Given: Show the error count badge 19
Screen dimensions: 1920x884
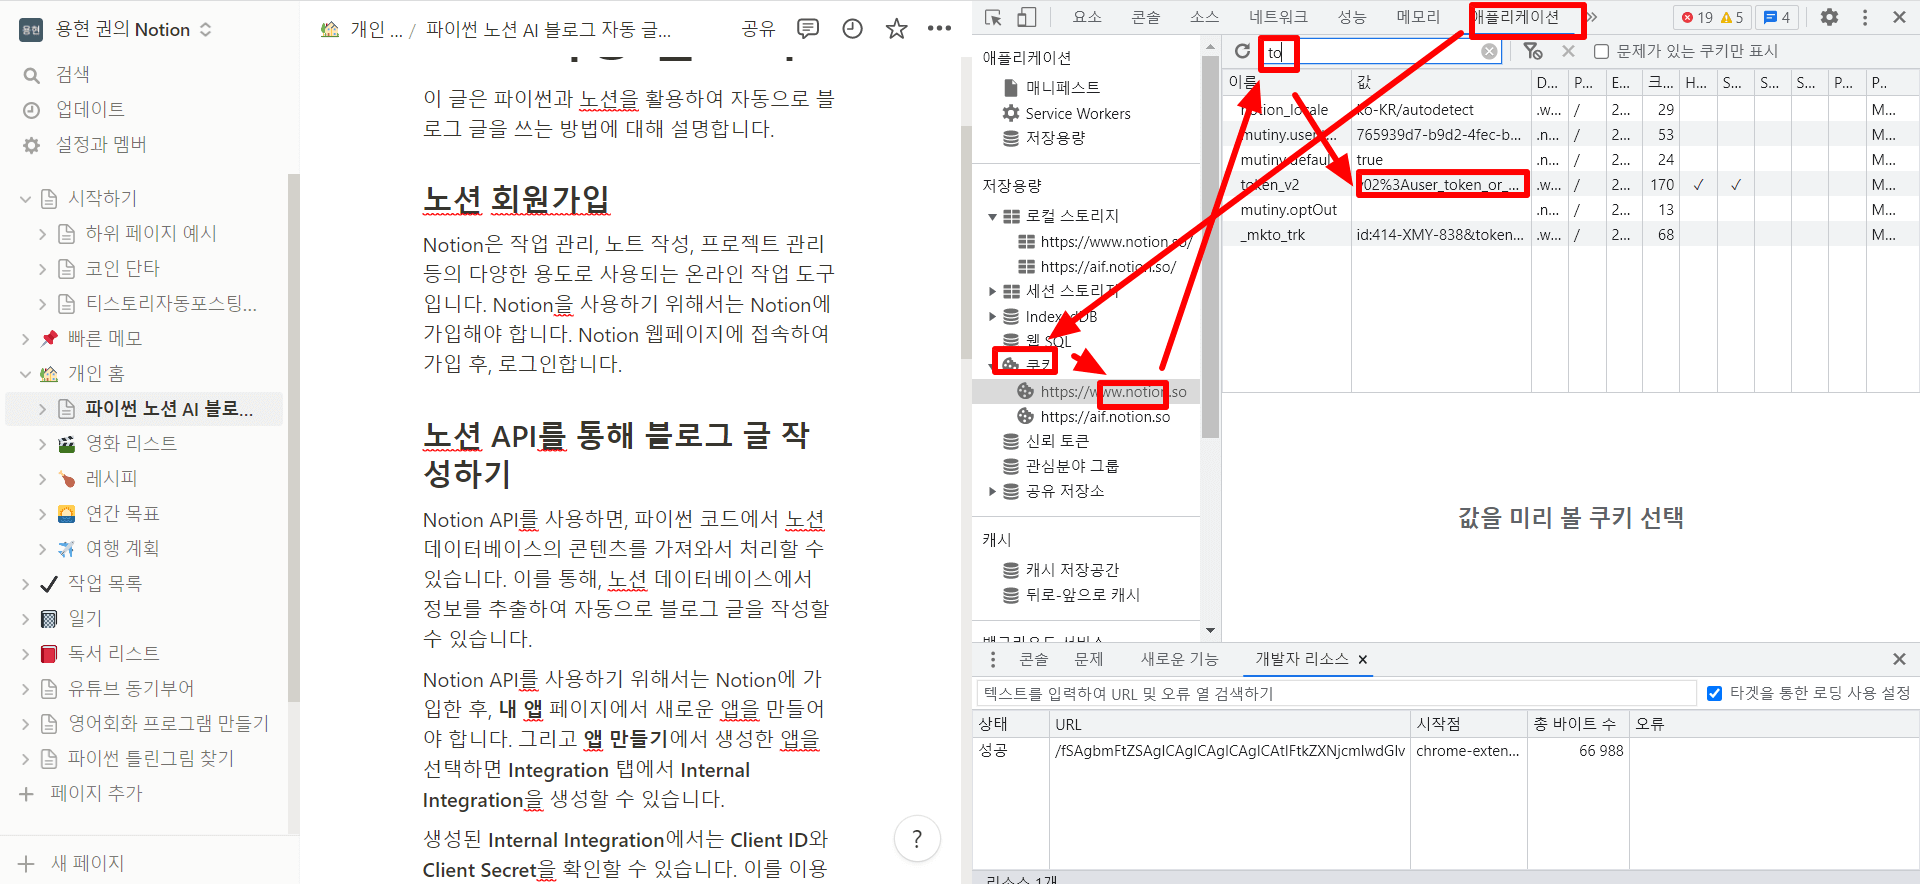Looking at the screenshot, I should coord(1698,17).
